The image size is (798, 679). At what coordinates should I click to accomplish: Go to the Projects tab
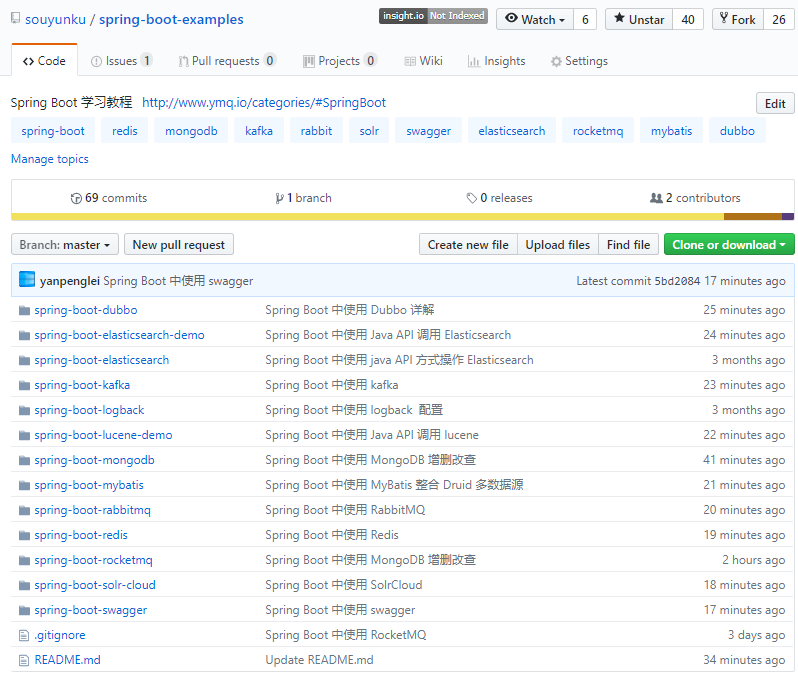pyautogui.click(x=340, y=61)
